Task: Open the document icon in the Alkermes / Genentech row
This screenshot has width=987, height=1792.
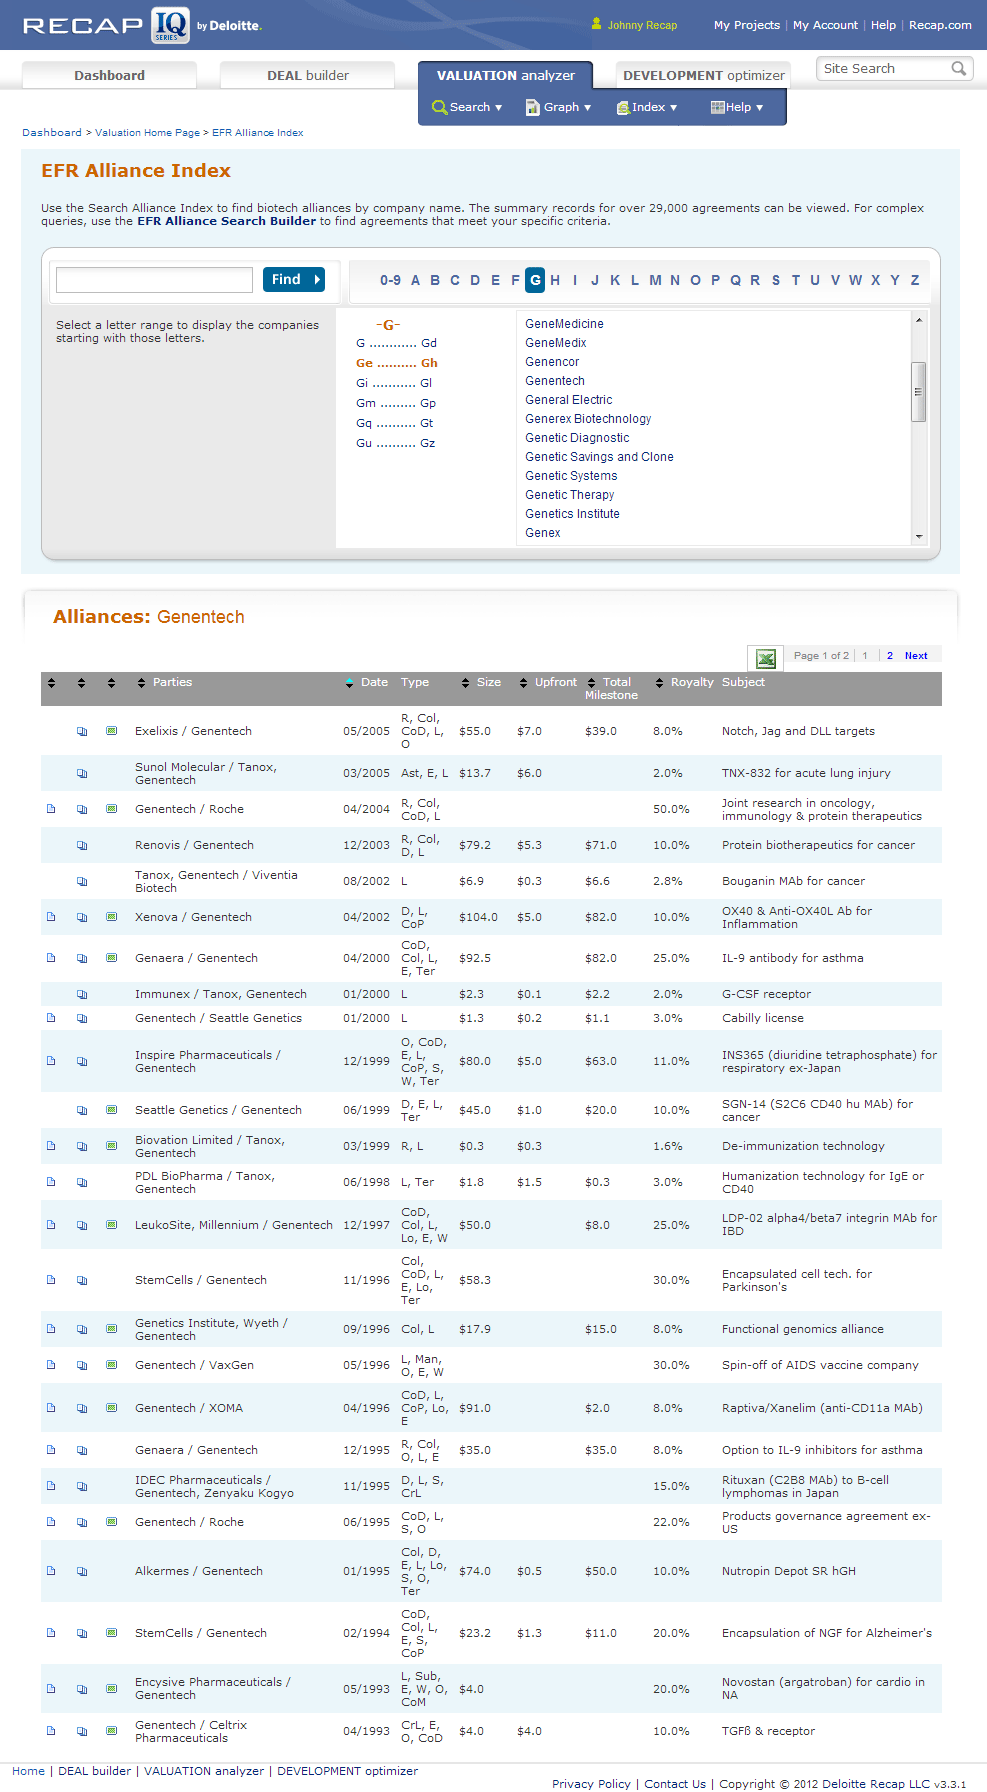Action: click(51, 1571)
